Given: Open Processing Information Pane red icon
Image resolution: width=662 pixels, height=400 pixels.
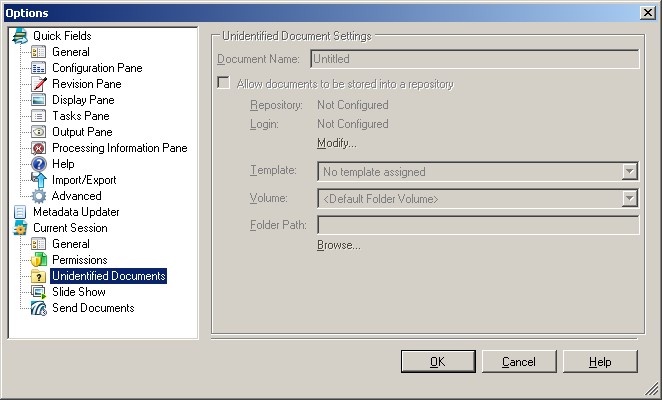Looking at the screenshot, I should [x=39, y=148].
